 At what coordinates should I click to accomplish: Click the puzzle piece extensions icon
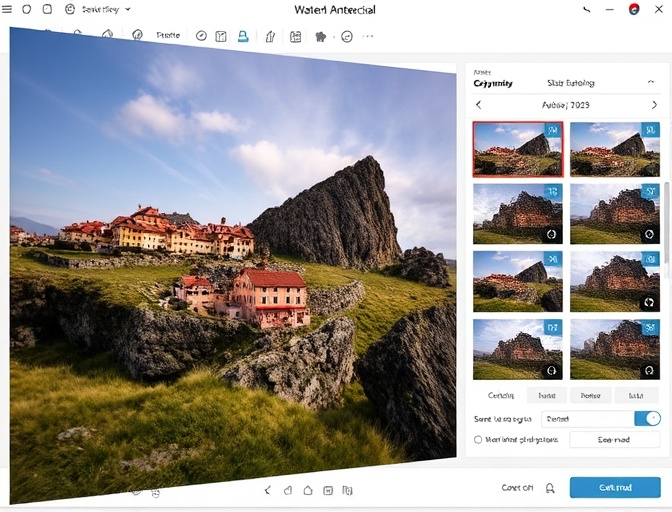321,37
